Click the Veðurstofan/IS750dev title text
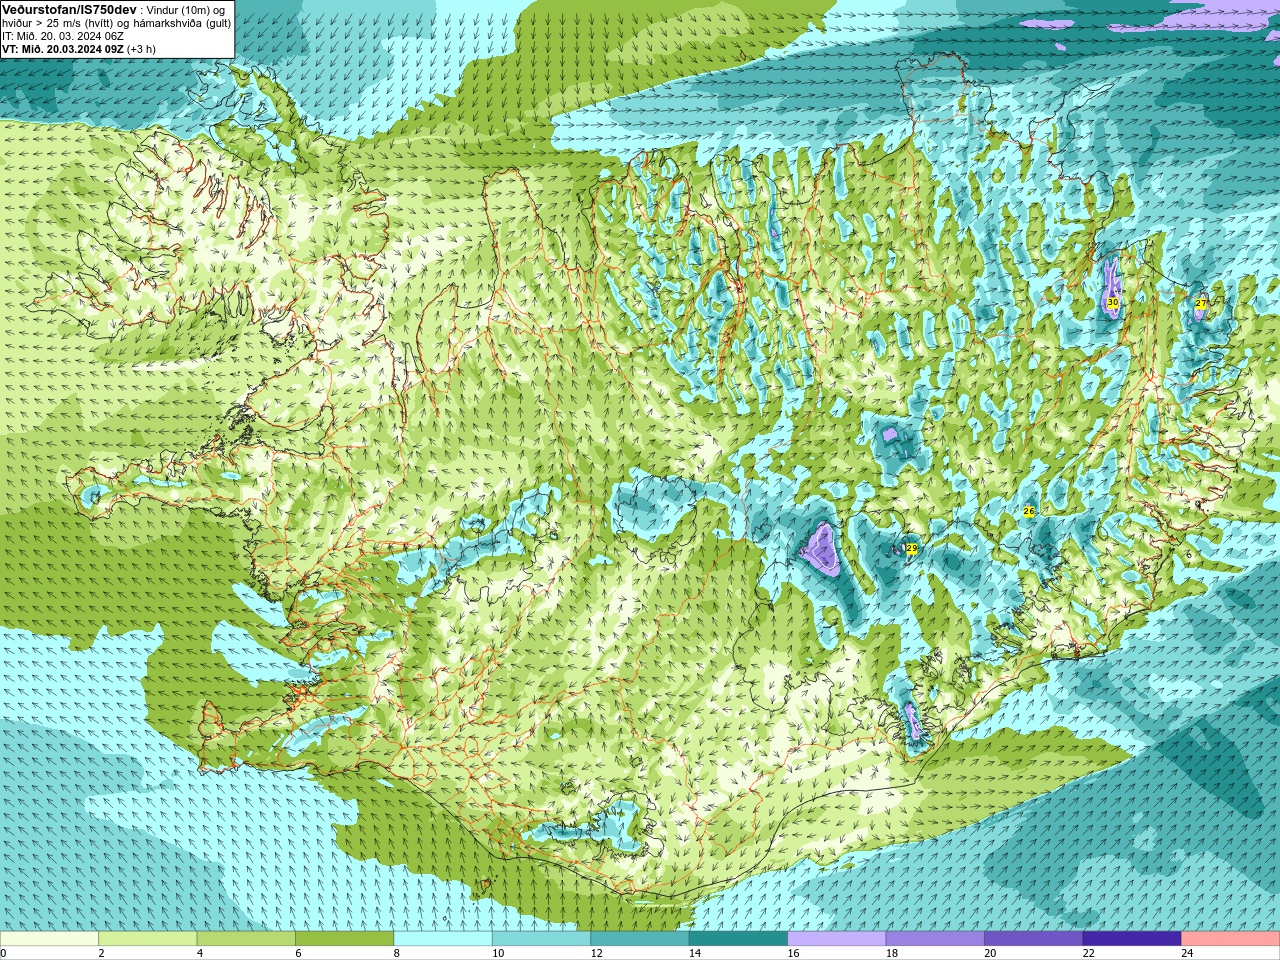The image size is (1280, 960). click(x=69, y=9)
